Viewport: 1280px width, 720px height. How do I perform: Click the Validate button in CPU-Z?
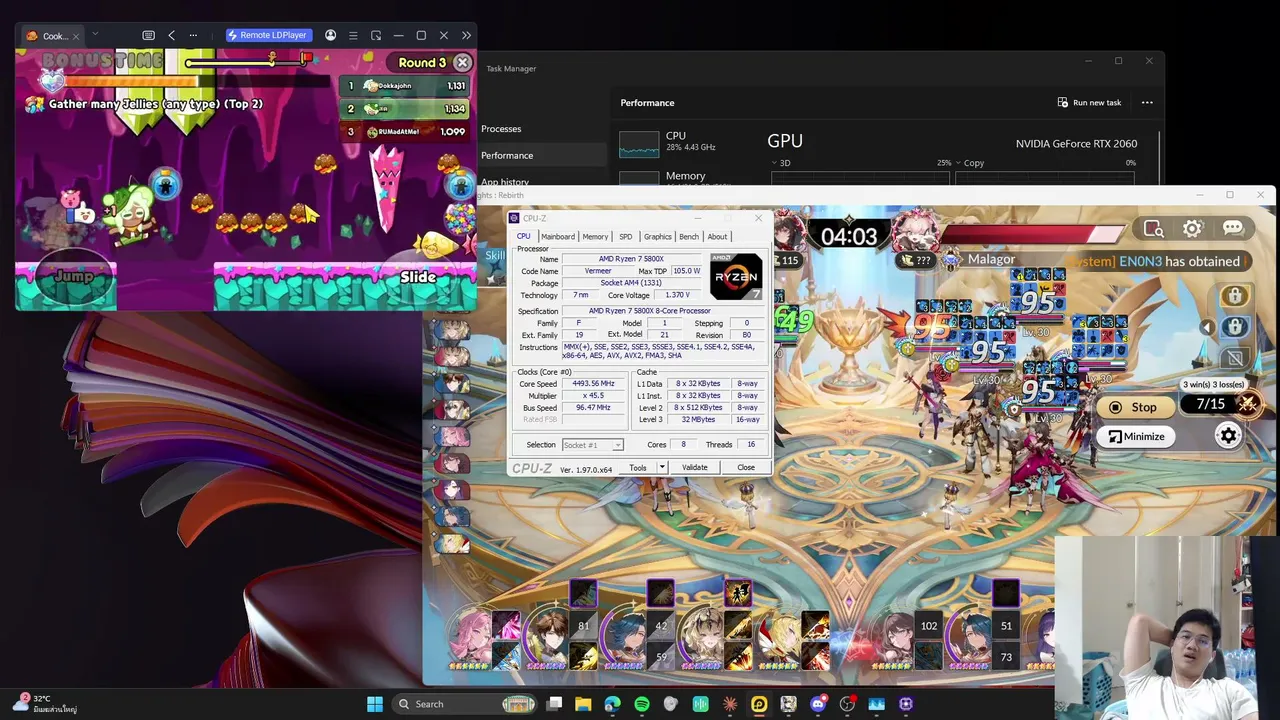tap(695, 468)
